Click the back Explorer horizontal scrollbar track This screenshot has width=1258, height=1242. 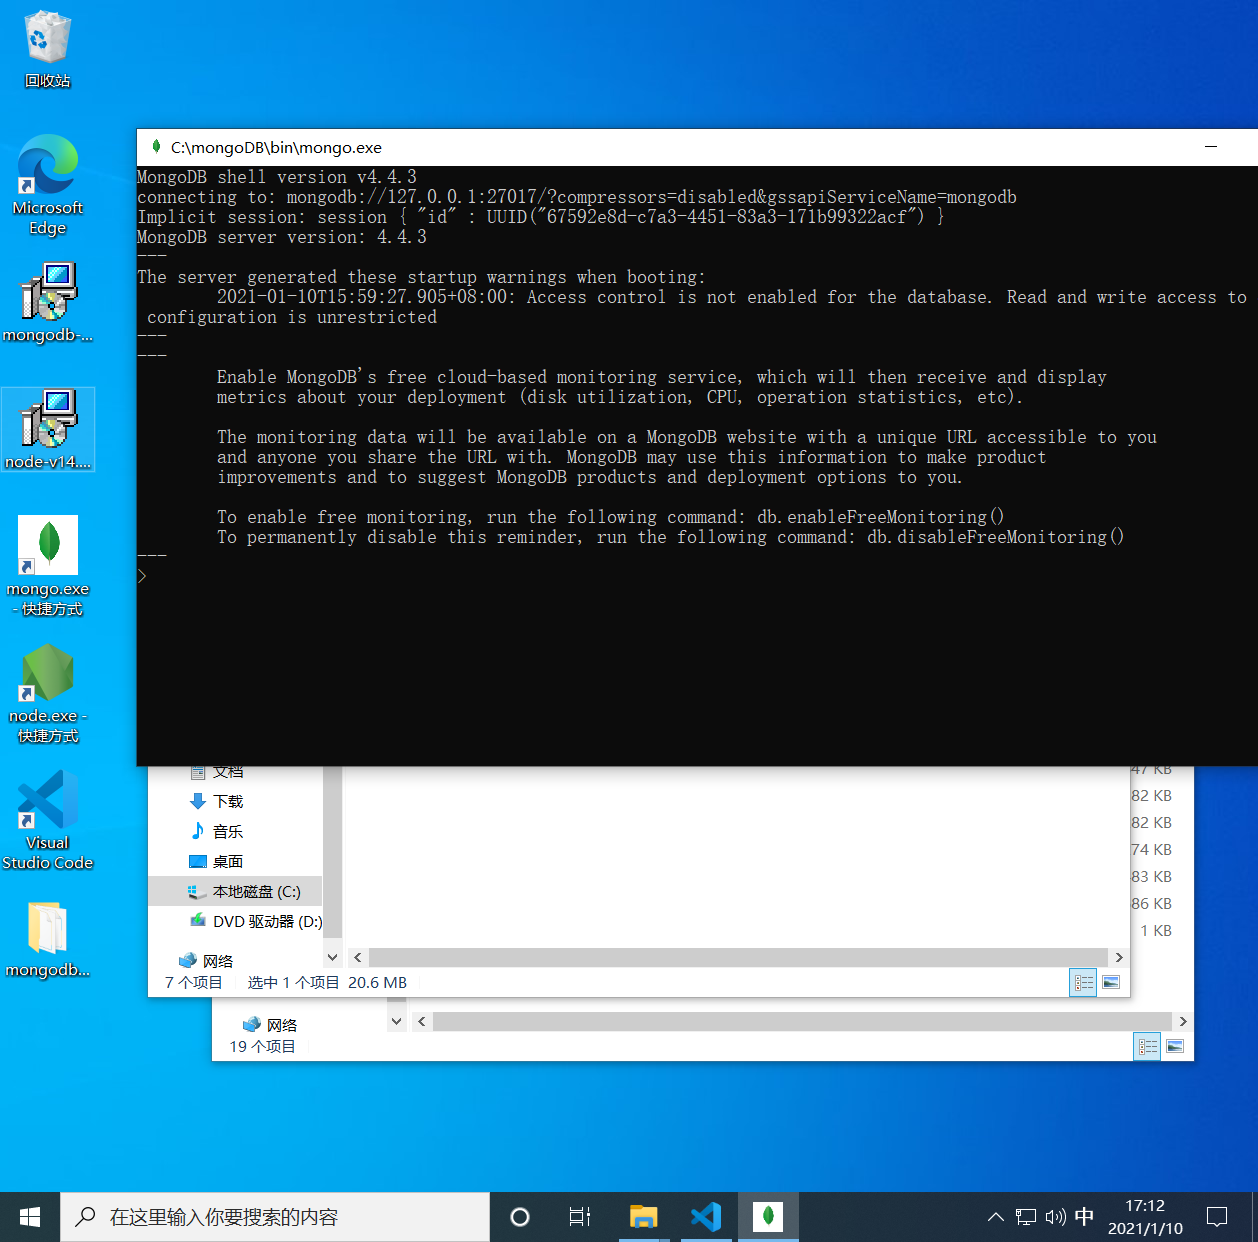802,1021
